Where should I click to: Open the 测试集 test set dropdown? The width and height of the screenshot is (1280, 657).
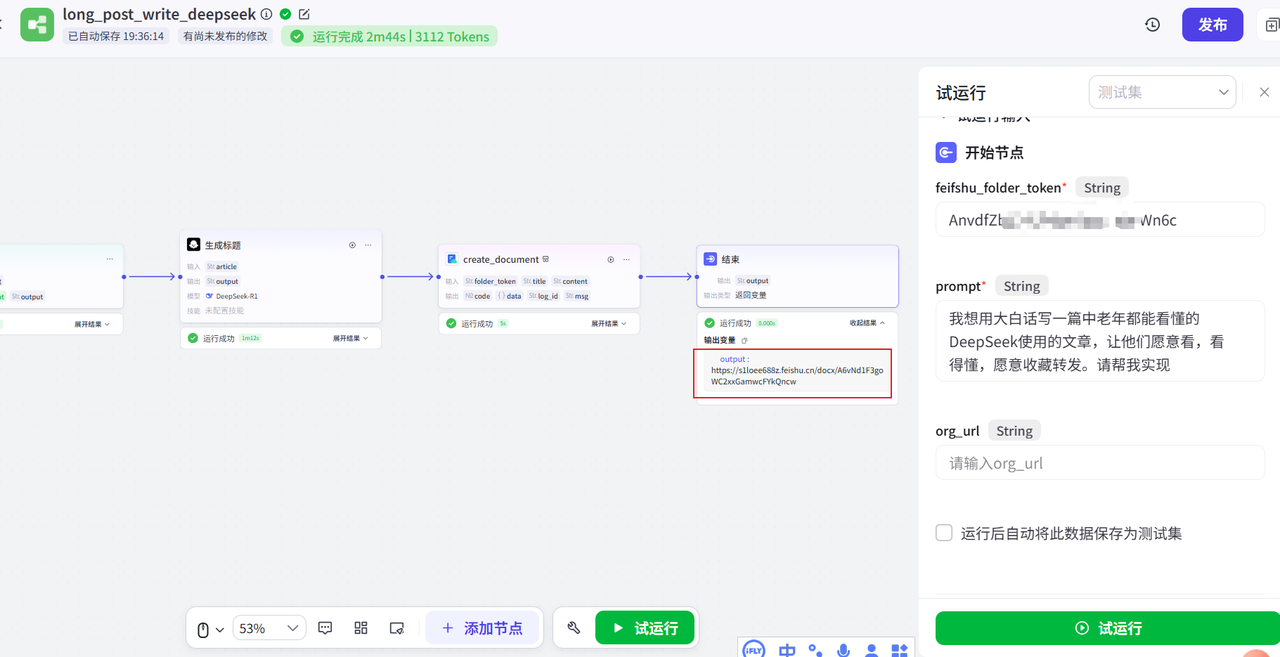1162,92
